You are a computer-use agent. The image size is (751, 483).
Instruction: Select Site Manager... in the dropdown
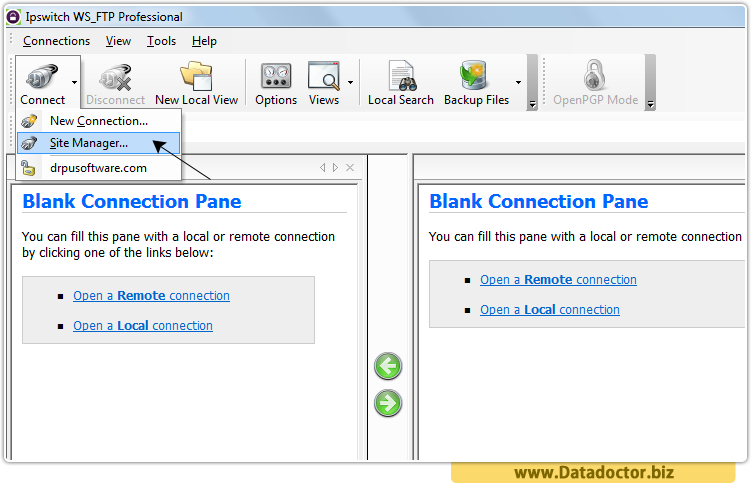coord(99,143)
